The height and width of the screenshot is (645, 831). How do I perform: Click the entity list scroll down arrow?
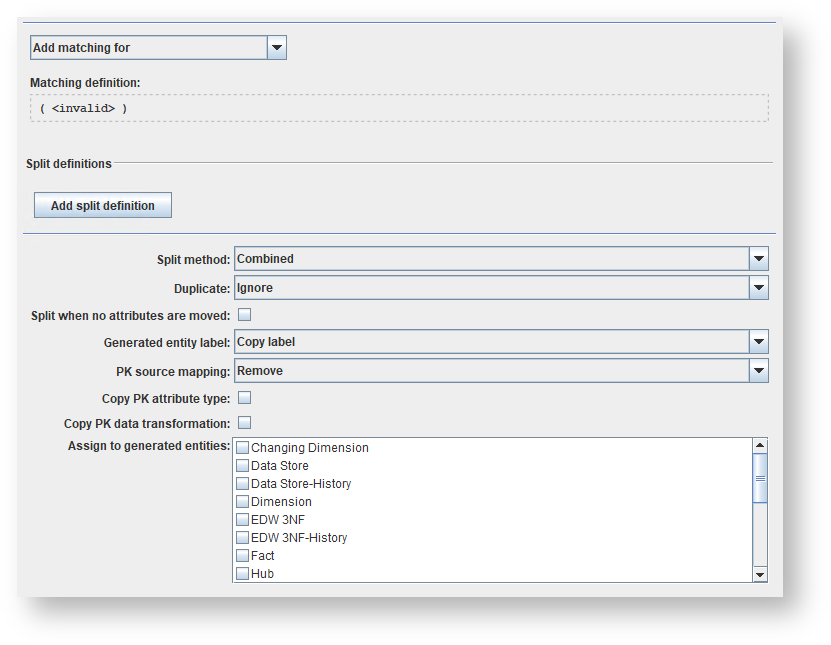[760, 574]
